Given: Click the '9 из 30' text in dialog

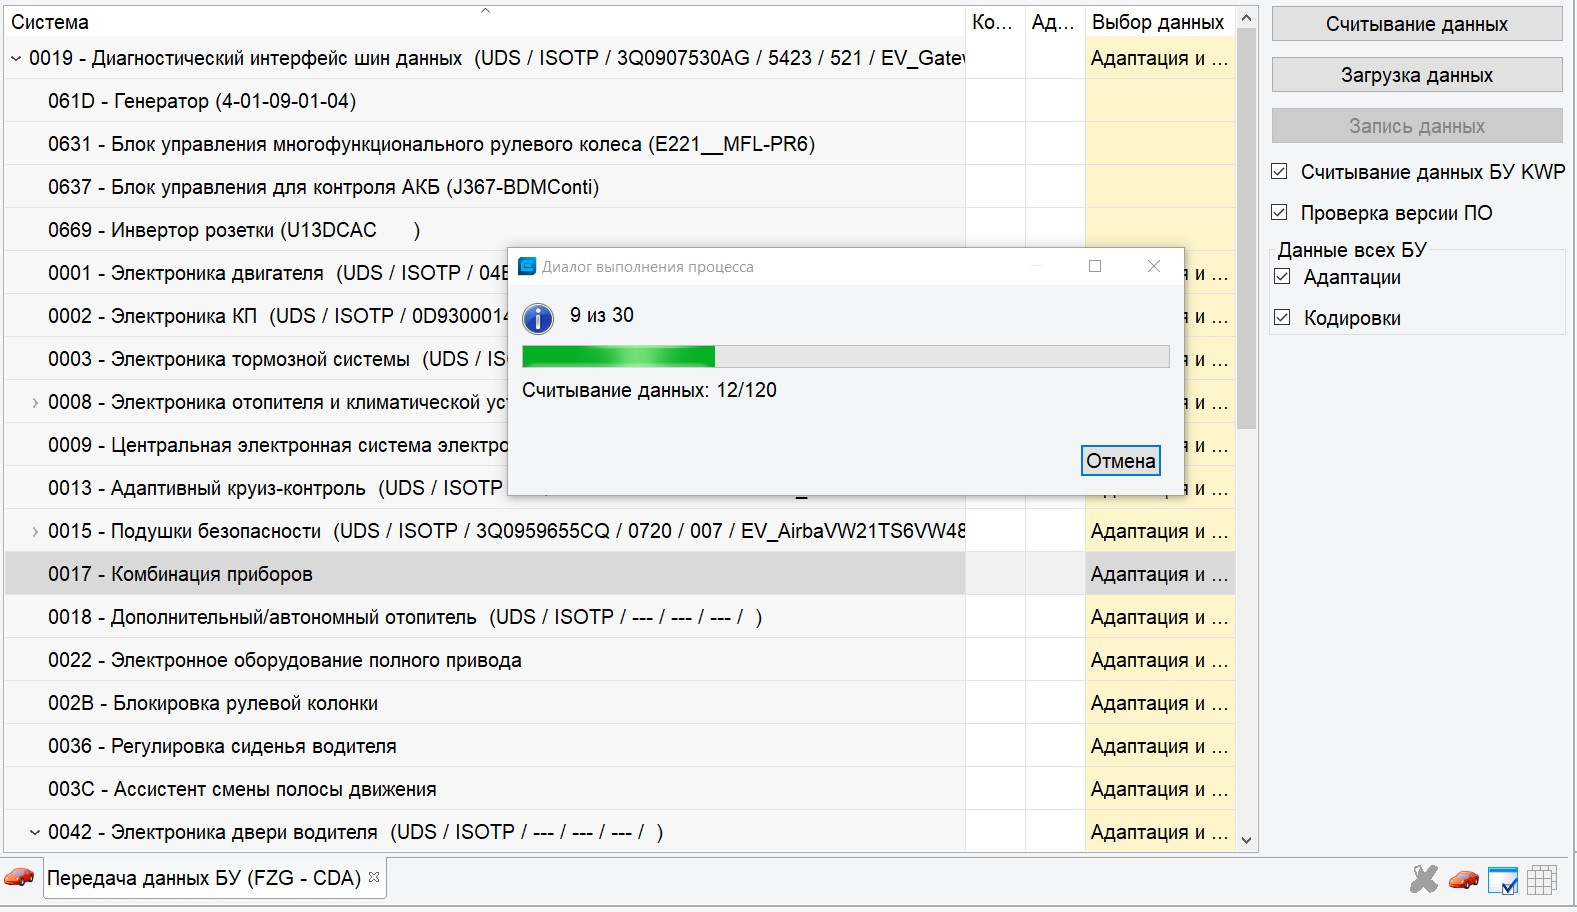Looking at the screenshot, I should [x=602, y=315].
